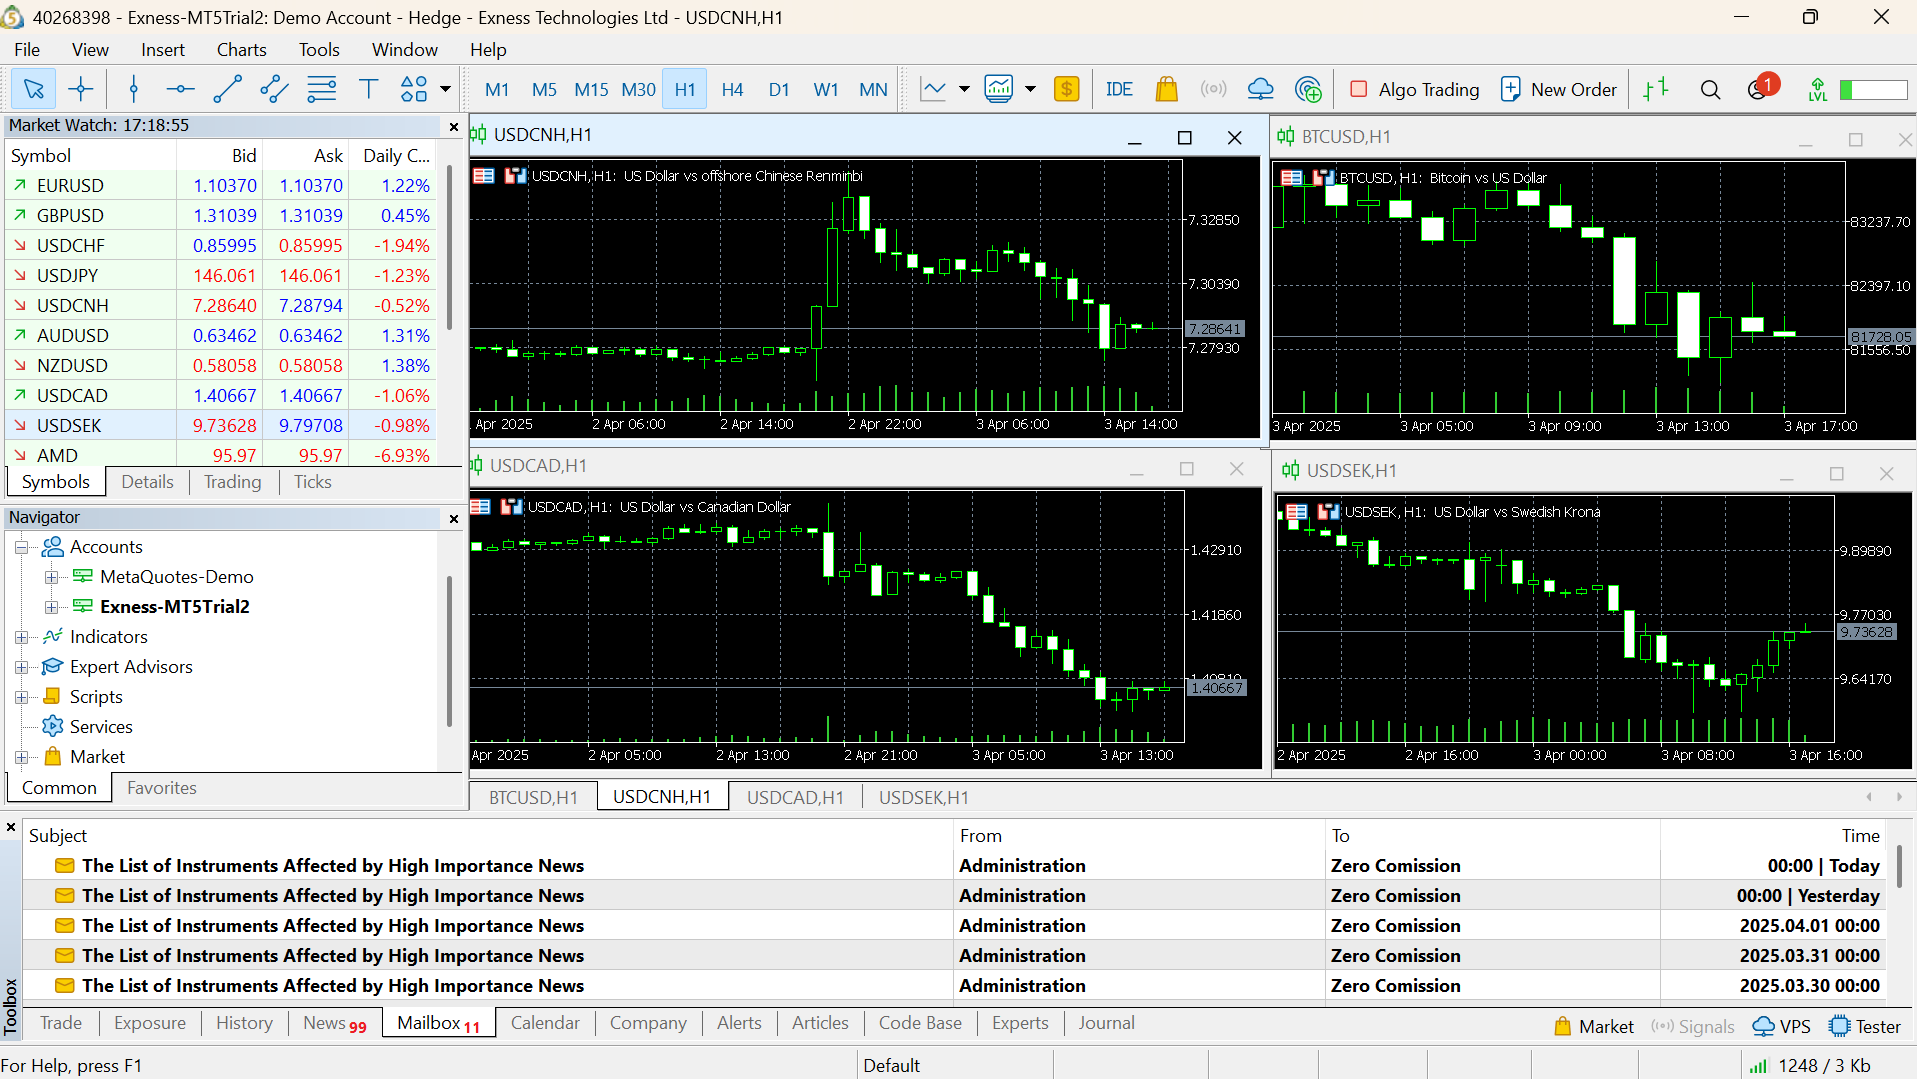This screenshot has height=1079, width=1917.
Task: Collapse the Accounts tree node
Action: pos(21,547)
